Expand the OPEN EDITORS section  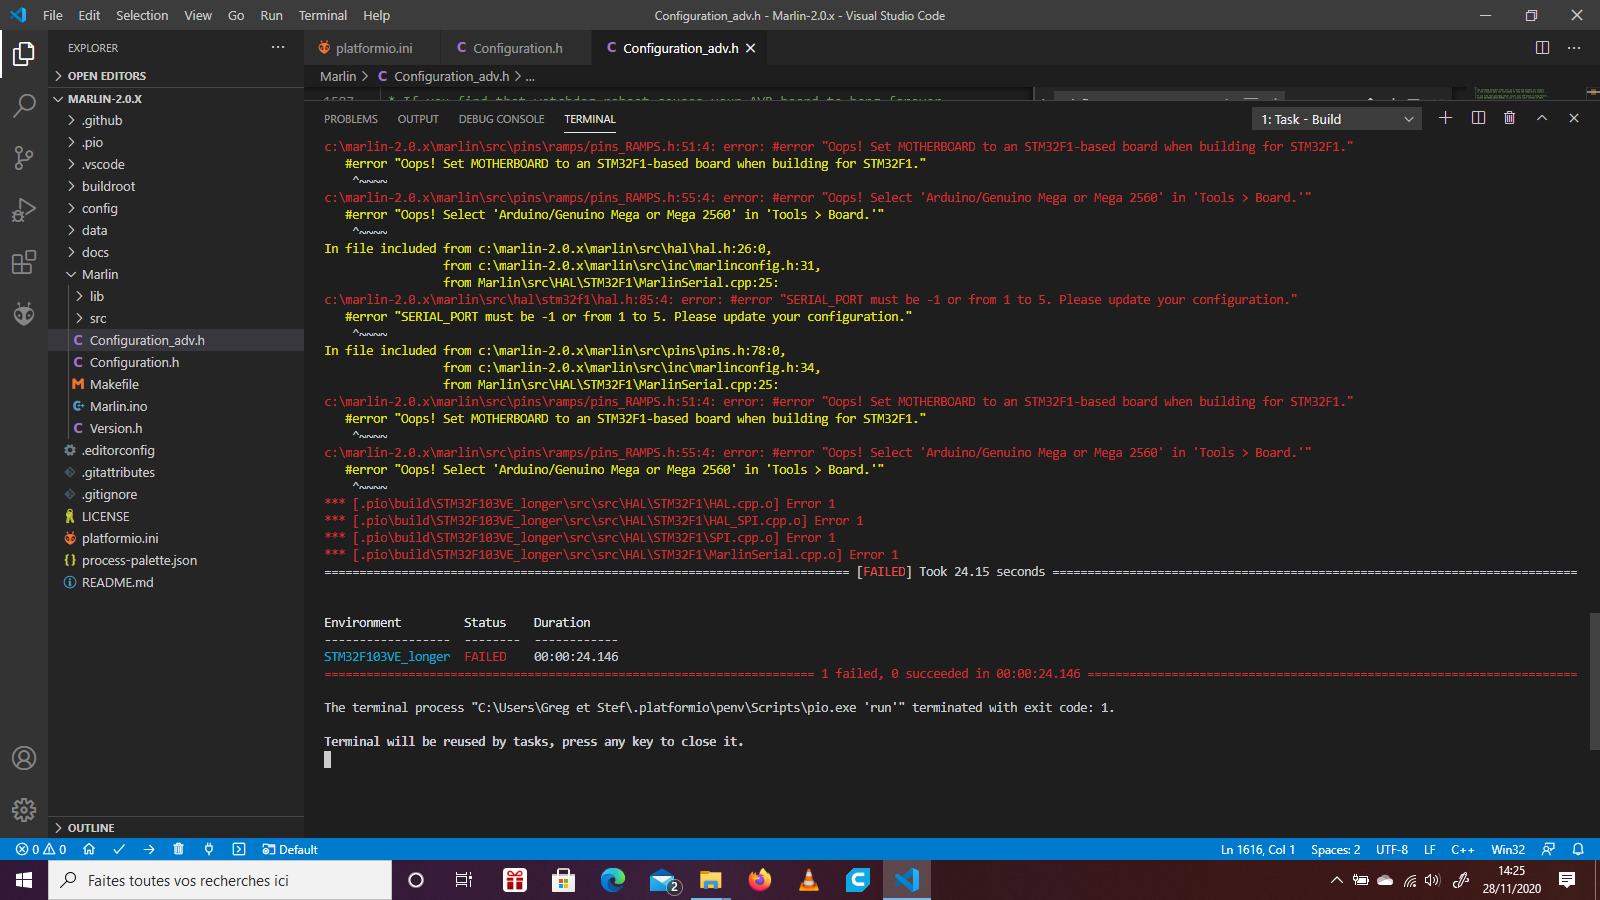coord(106,76)
